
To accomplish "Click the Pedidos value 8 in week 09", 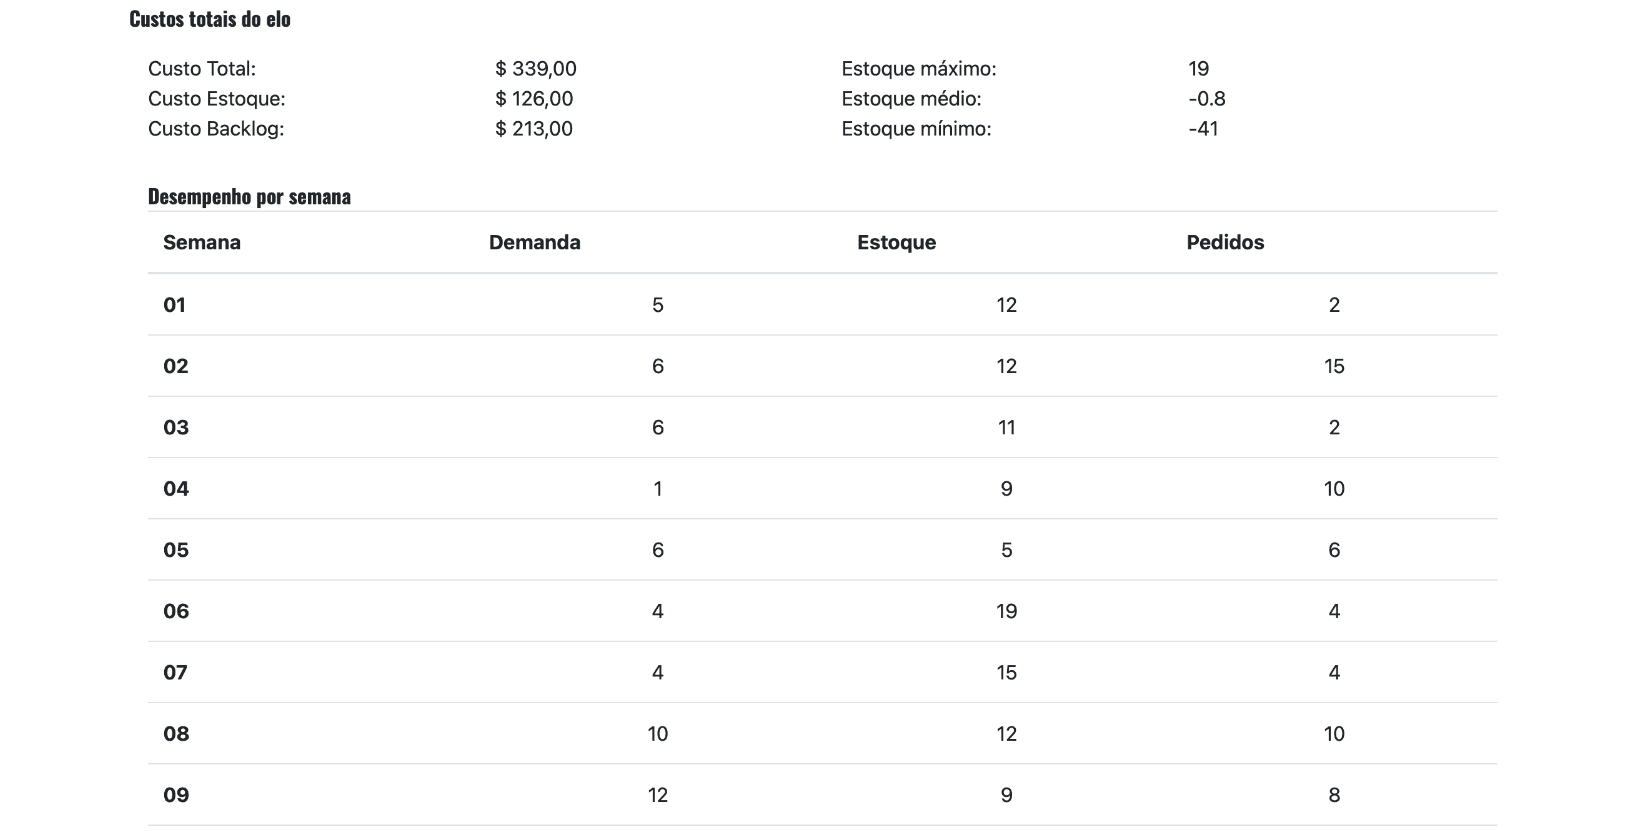I will click(x=1334, y=795).
